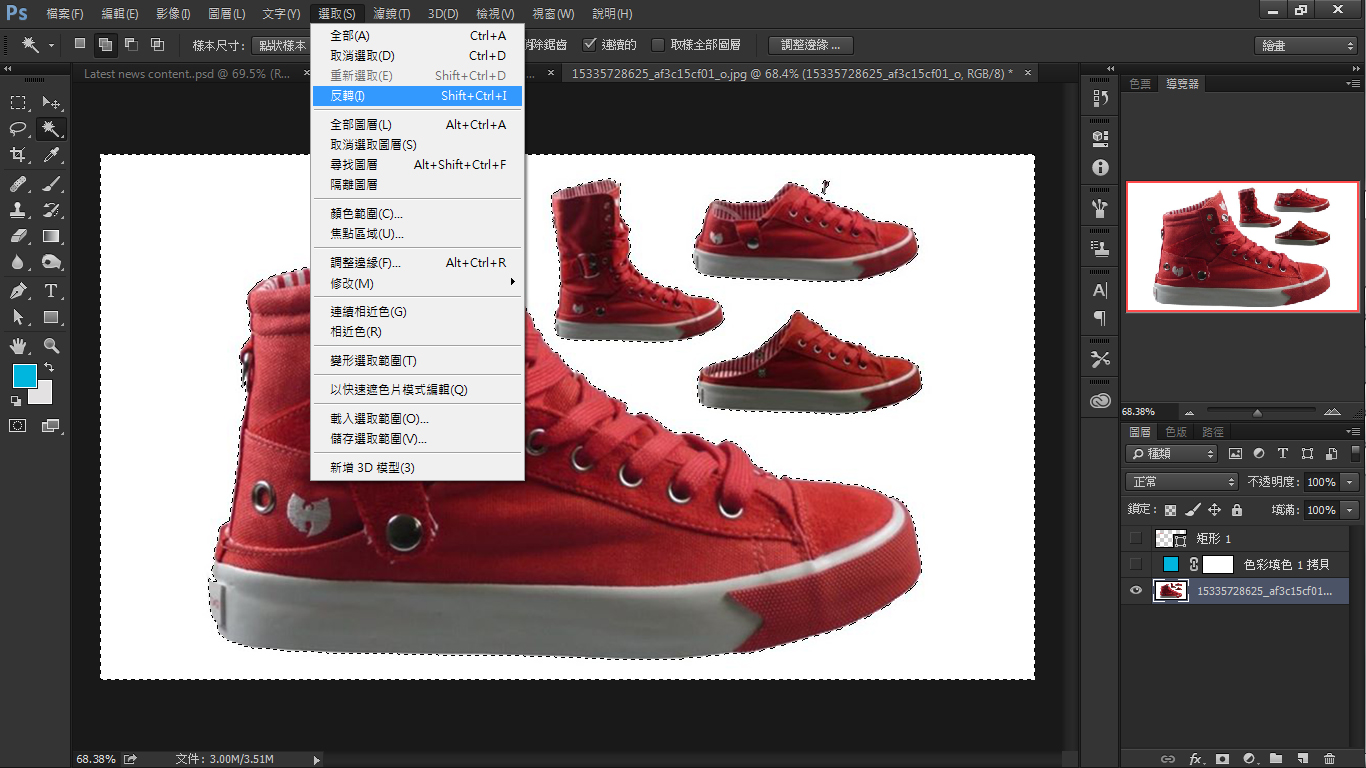Hide the 15335728625_af3c15cf01 layer
The height and width of the screenshot is (768, 1366).
[x=1135, y=590]
